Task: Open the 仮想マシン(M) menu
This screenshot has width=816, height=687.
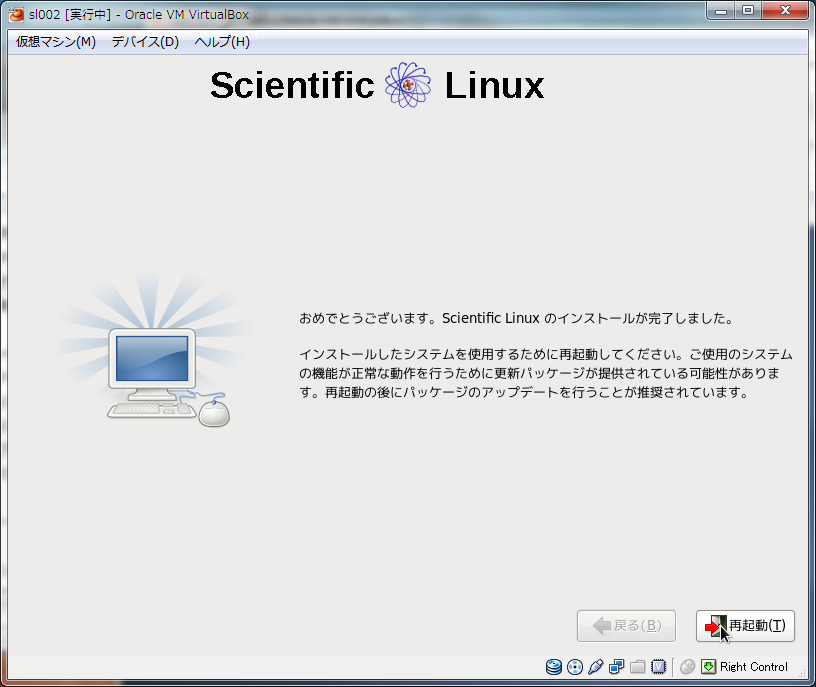Action: click(x=56, y=42)
